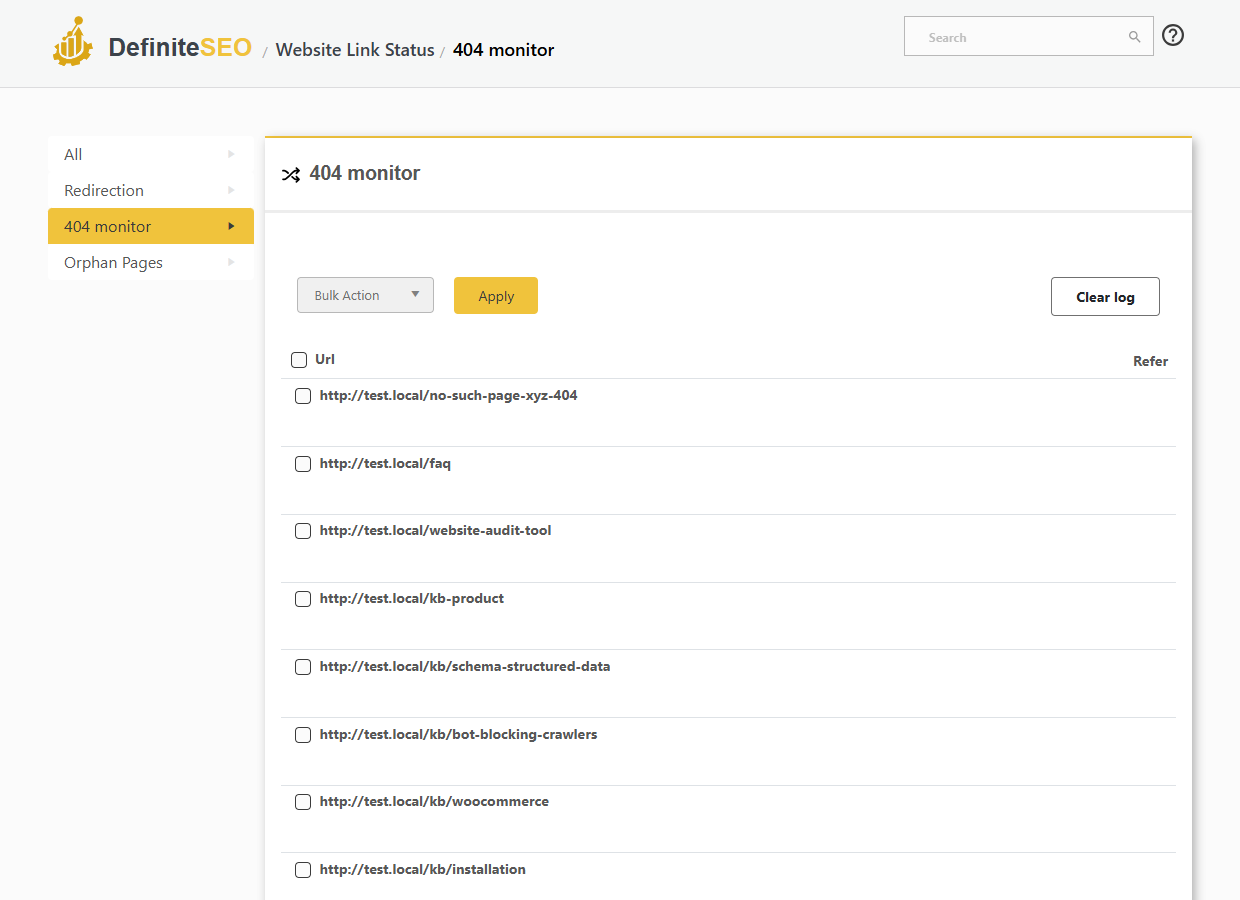
Task: Click the magnifier icon in search box
Action: pos(1135,37)
